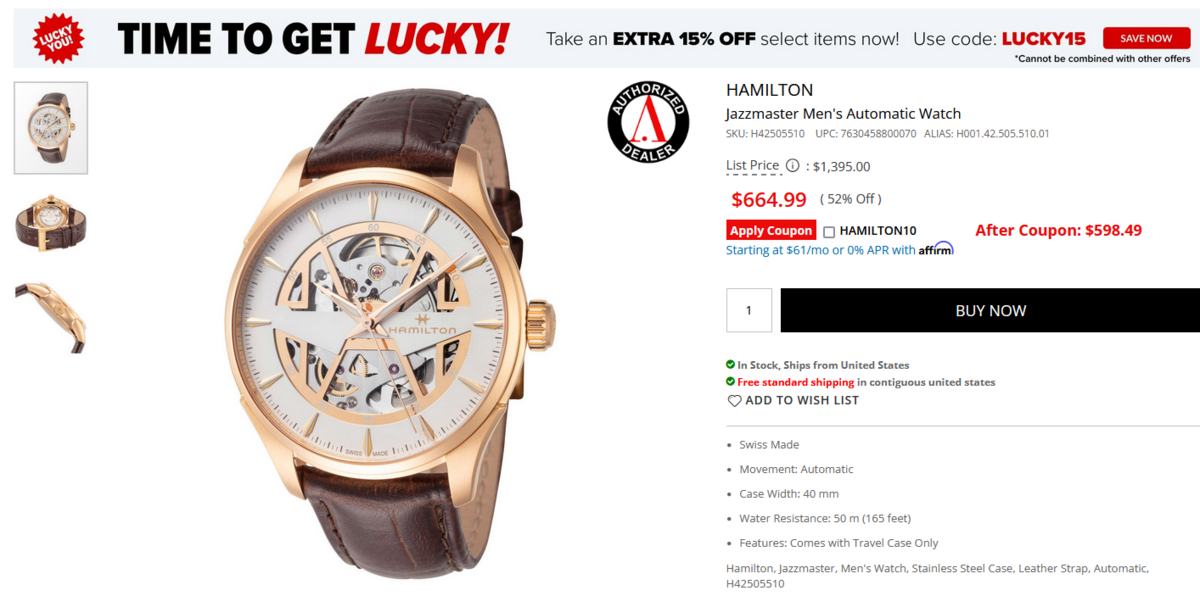
Task: Click the Add to Wish List link
Action: coord(802,401)
